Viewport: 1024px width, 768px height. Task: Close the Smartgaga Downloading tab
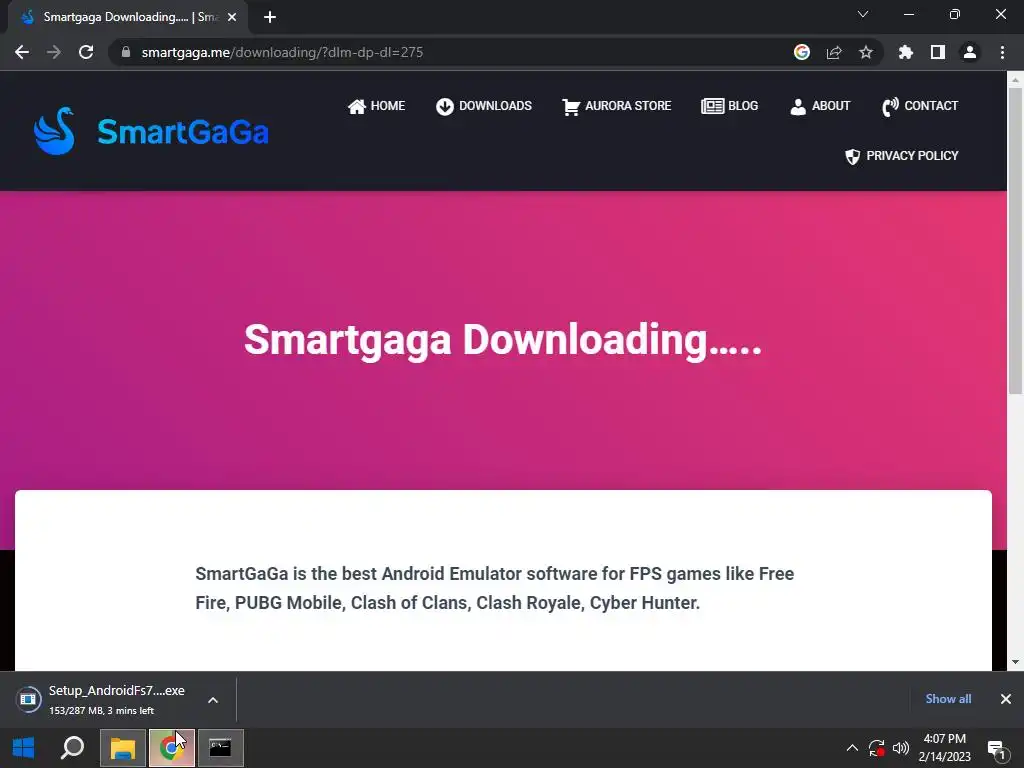(x=232, y=18)
